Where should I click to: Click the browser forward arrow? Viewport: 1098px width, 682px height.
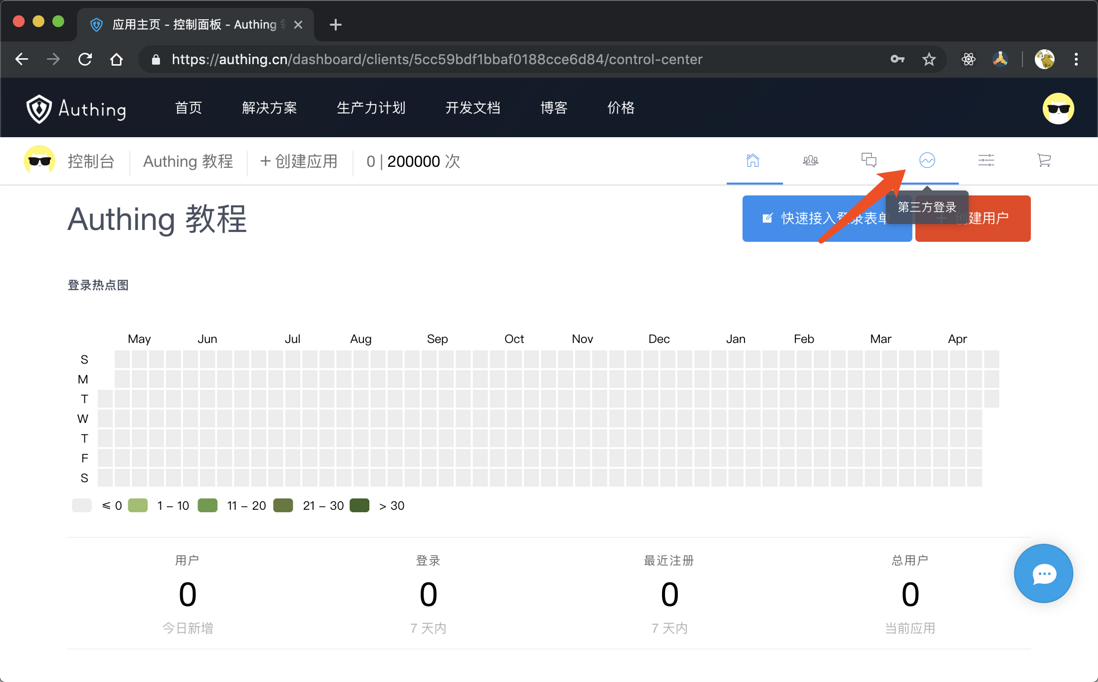point(53,60)
